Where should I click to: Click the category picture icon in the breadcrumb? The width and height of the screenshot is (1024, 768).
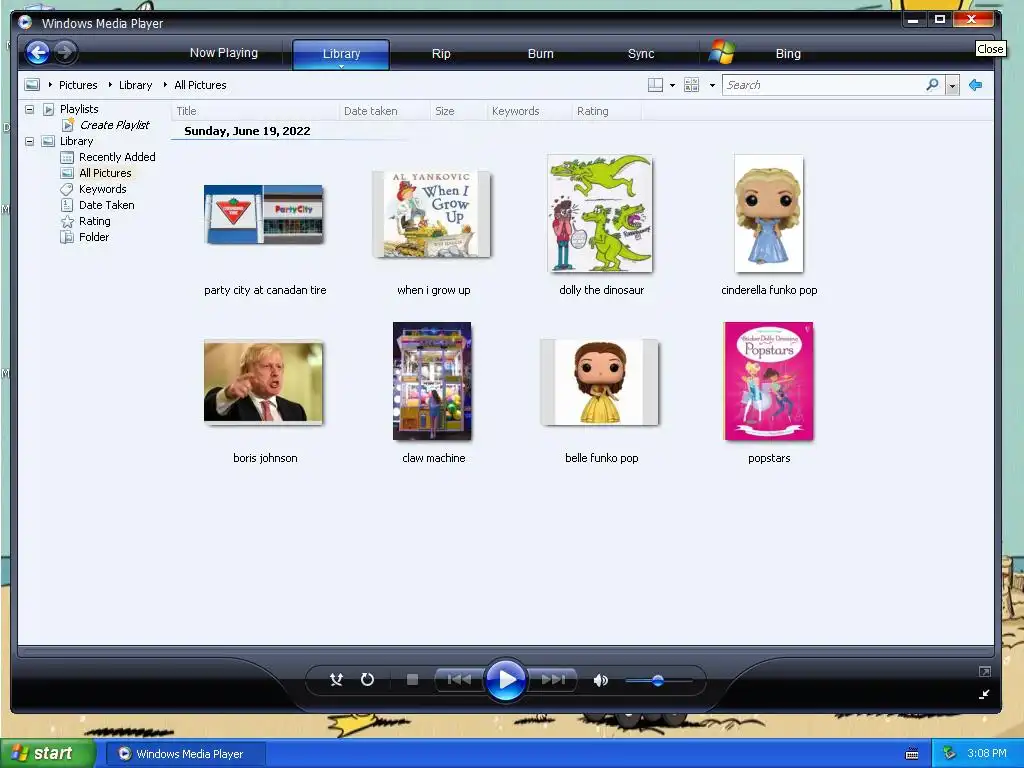tap(32, 85)
